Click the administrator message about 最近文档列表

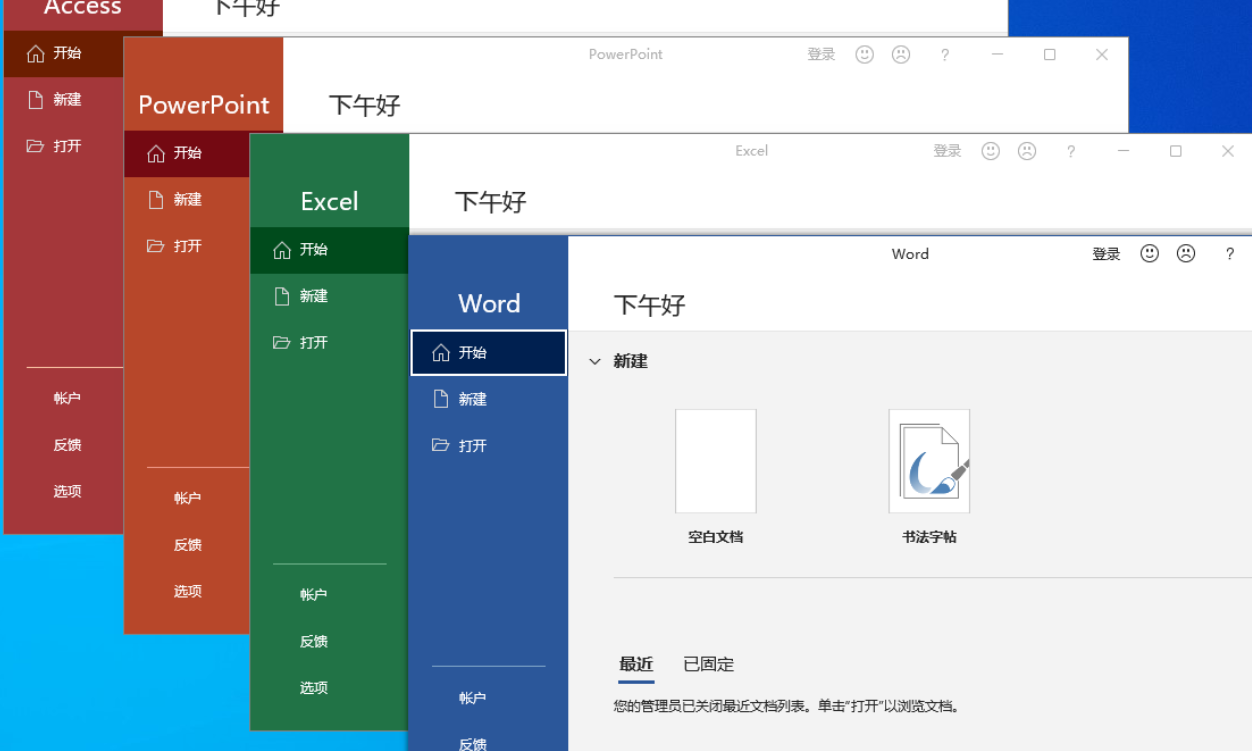pos(788,706)
